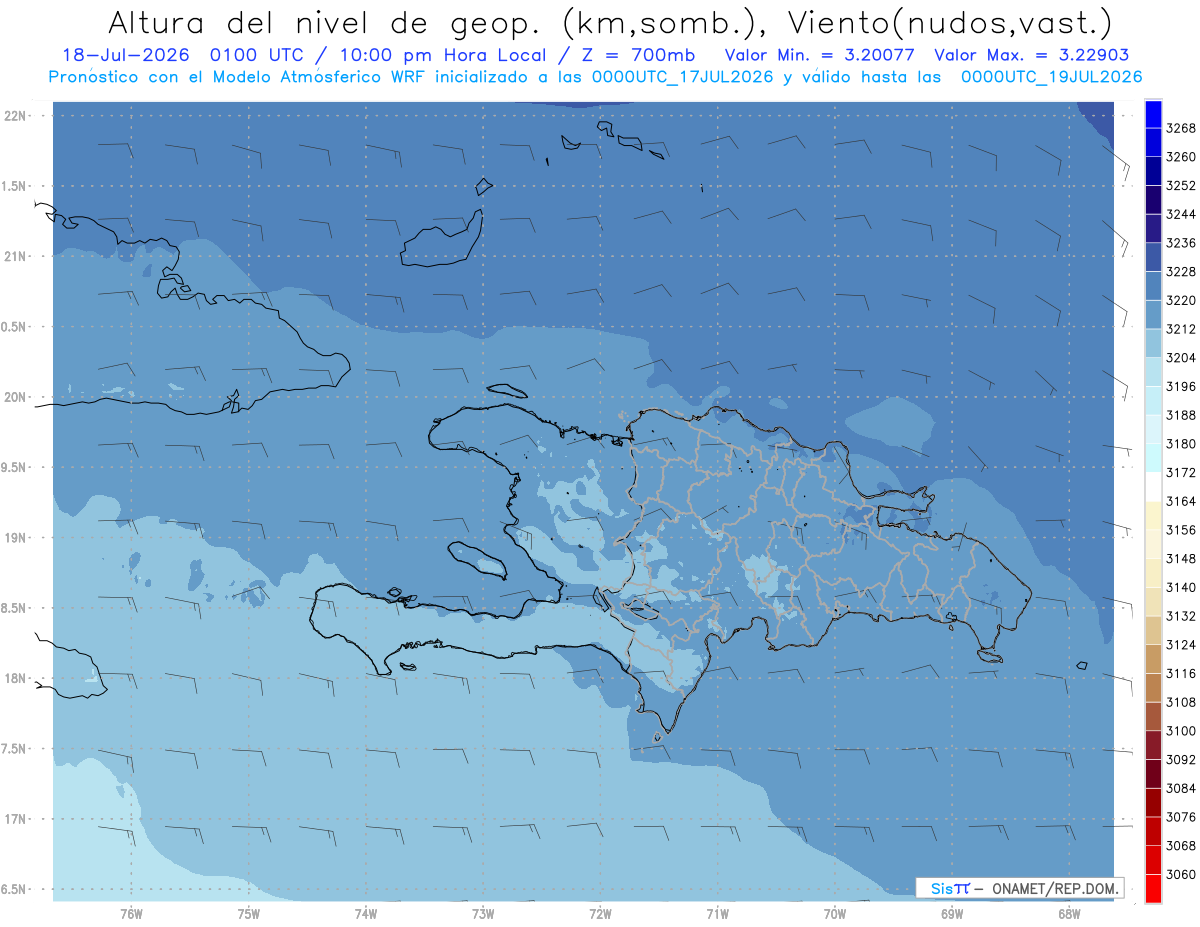Click the '7.5N' latitude label
1200x927 pixels.
click(x=12, y=749)
